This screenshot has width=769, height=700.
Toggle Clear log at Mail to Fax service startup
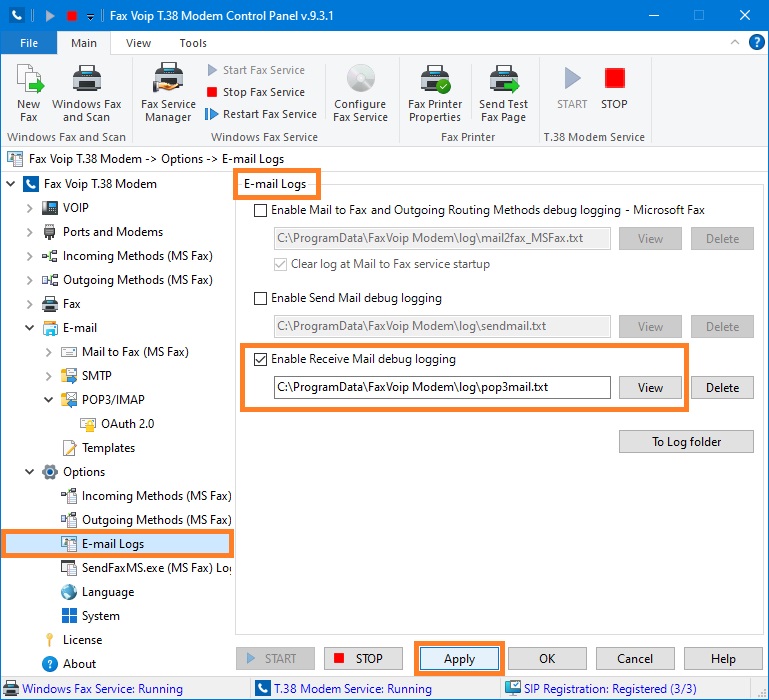[280, 264]
